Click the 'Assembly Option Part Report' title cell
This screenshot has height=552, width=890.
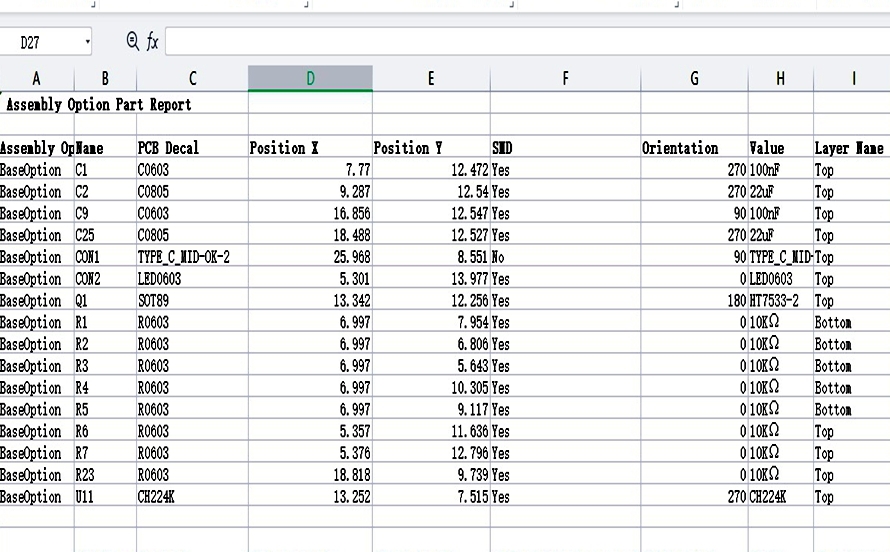[x=100, y=104]
